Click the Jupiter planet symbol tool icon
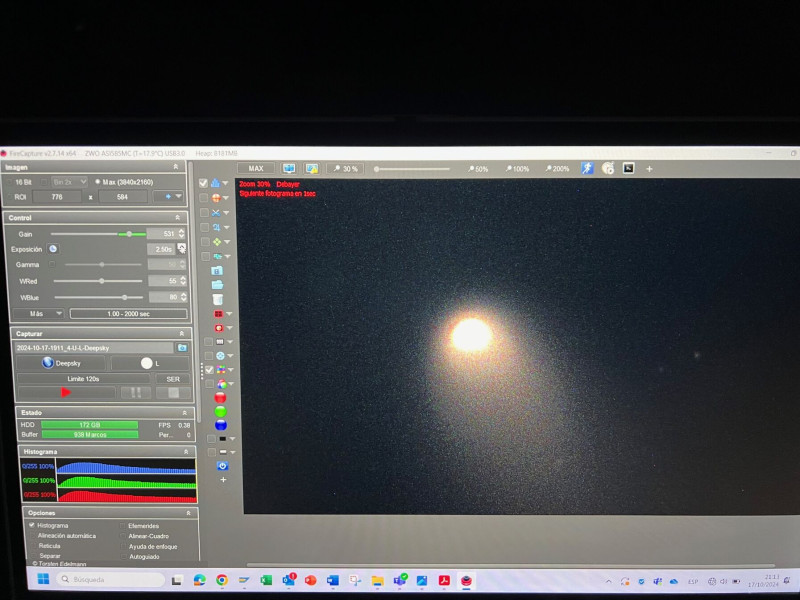This screenshot has width=800, height=600. (217, 227)
